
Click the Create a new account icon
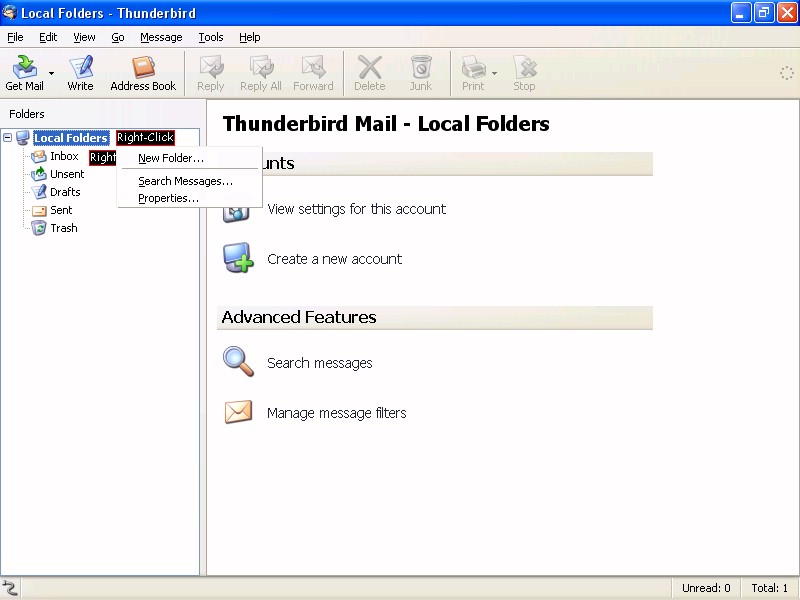pyautogui.click(x=238, y=258)
